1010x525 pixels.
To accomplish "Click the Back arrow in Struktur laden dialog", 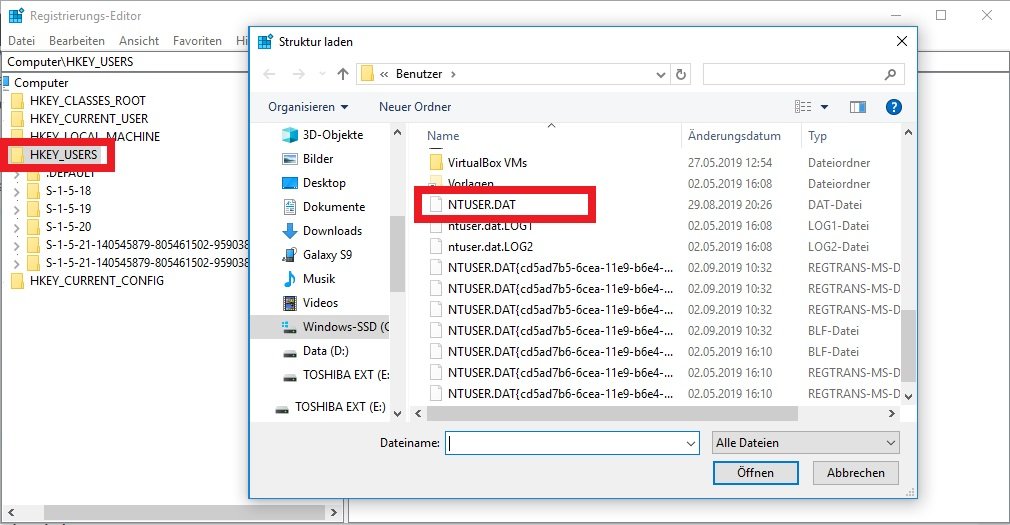I will point(269,74).
